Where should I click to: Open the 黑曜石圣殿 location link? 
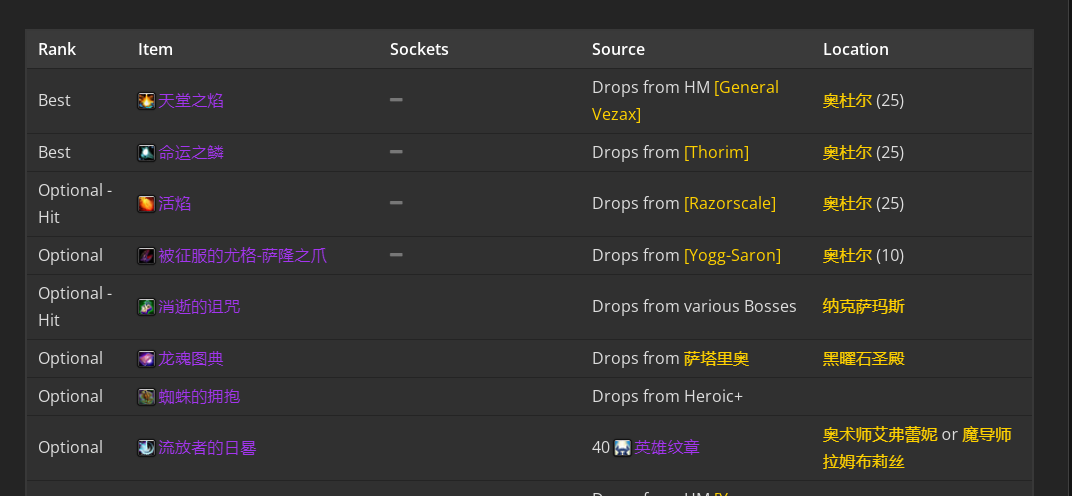click(x=863, y=358)
